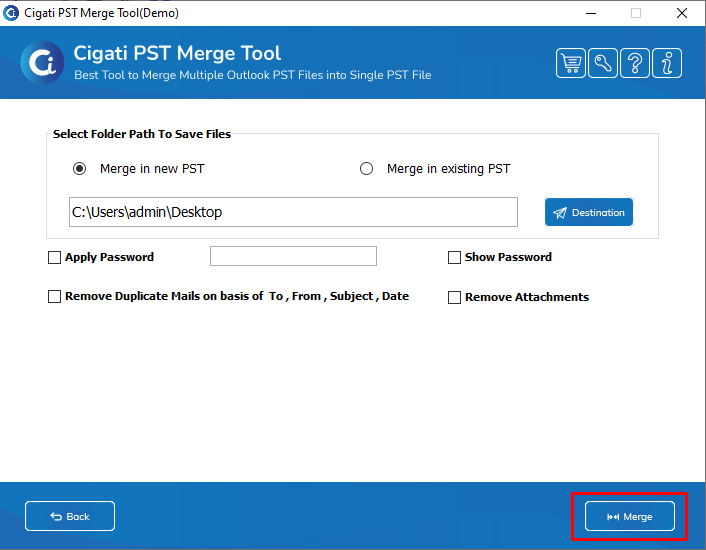This screenshot has height=550, width=706.
Task: Click the 'Cigati PST Merge Tool' heading
Action: (x=177, y=53)
